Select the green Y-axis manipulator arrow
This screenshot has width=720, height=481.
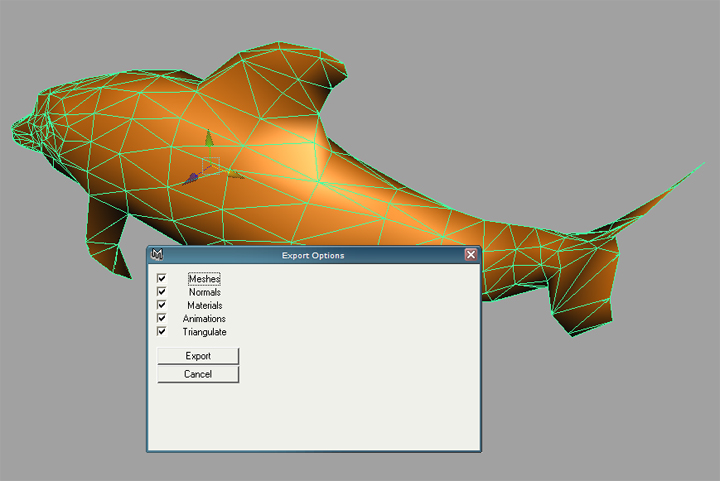click(209, 138)
